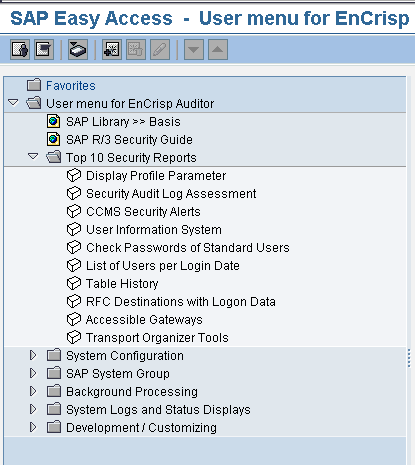Launch Security Audit Log Assessment transaction

pos(171,194)
